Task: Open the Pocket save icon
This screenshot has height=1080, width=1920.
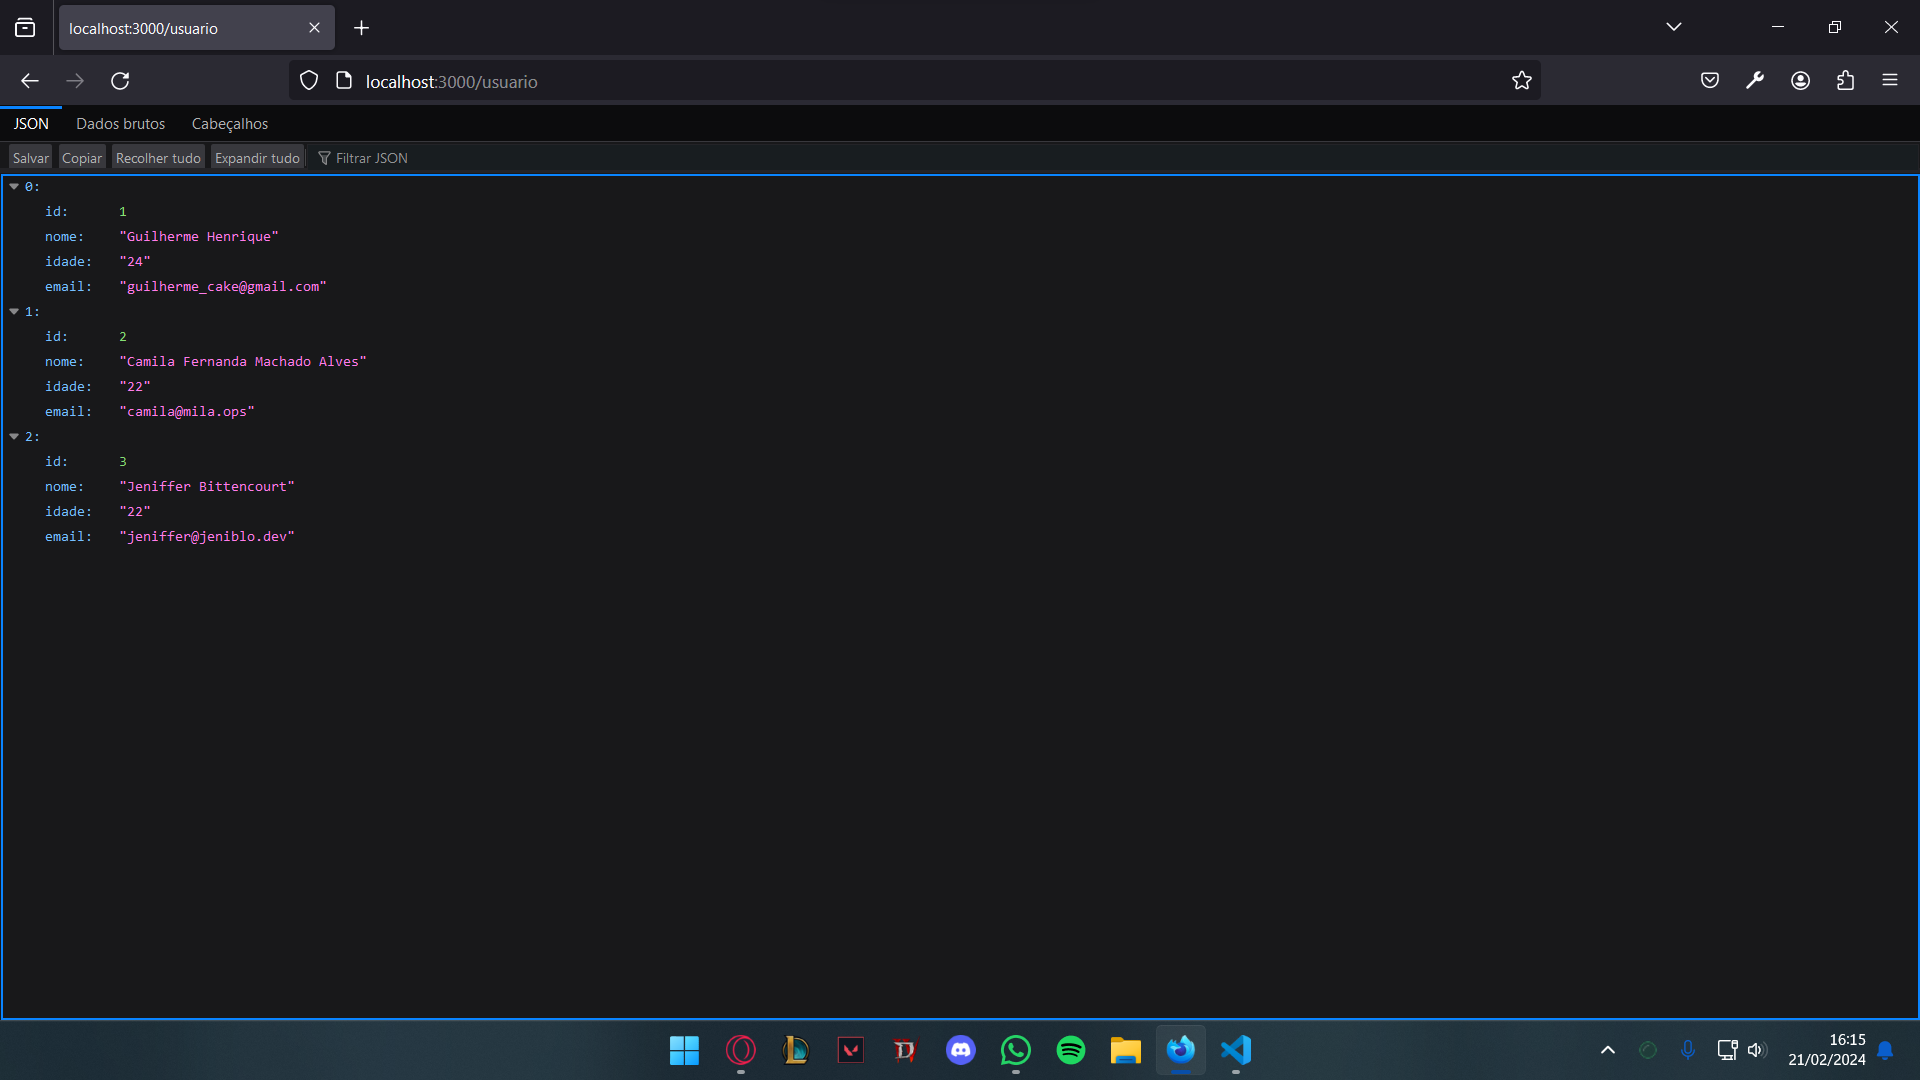Action: [x=1710, y=81]
